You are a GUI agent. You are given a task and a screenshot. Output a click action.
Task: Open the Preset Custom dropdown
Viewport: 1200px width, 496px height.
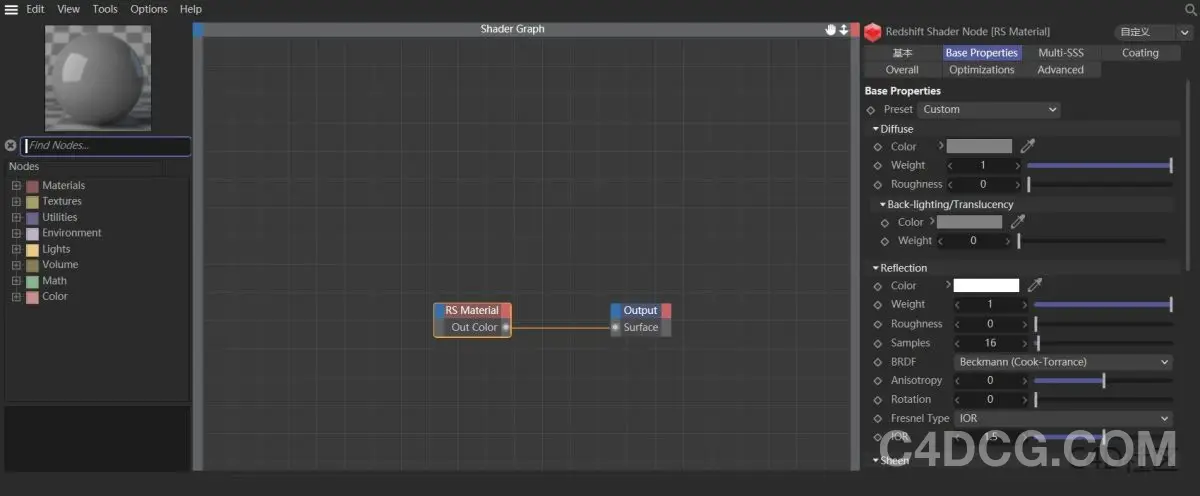pos(989,110)
